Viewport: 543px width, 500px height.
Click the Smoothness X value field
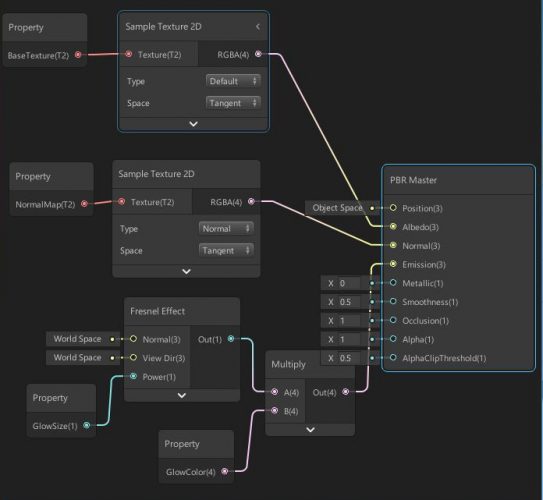coord(349,302)
